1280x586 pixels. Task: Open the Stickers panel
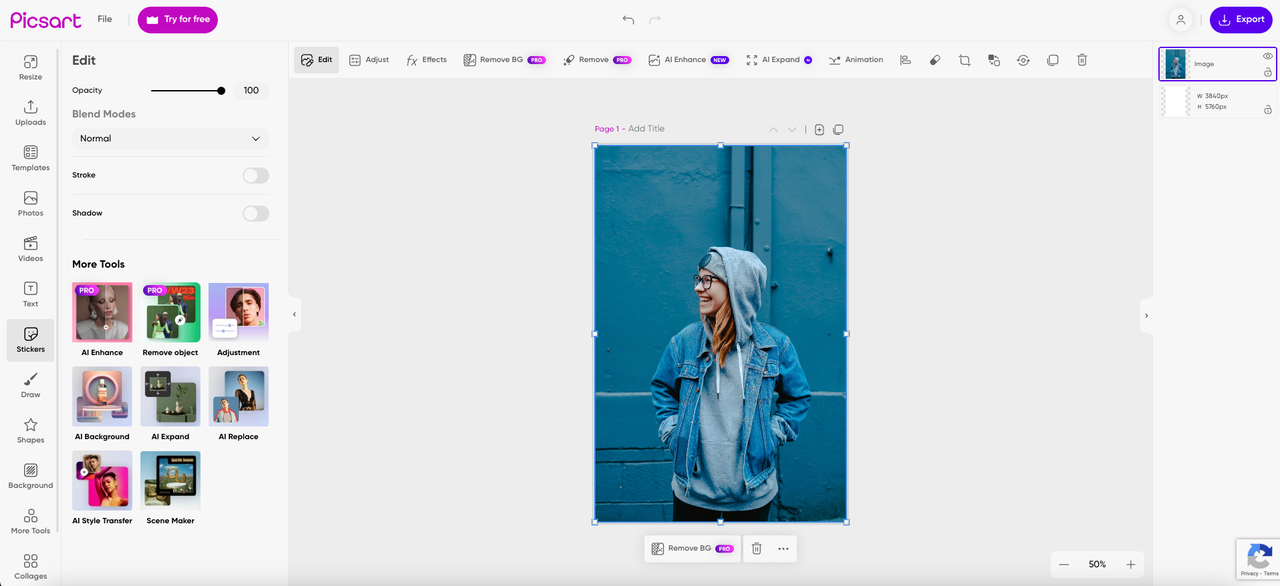[x=30, y=340]
